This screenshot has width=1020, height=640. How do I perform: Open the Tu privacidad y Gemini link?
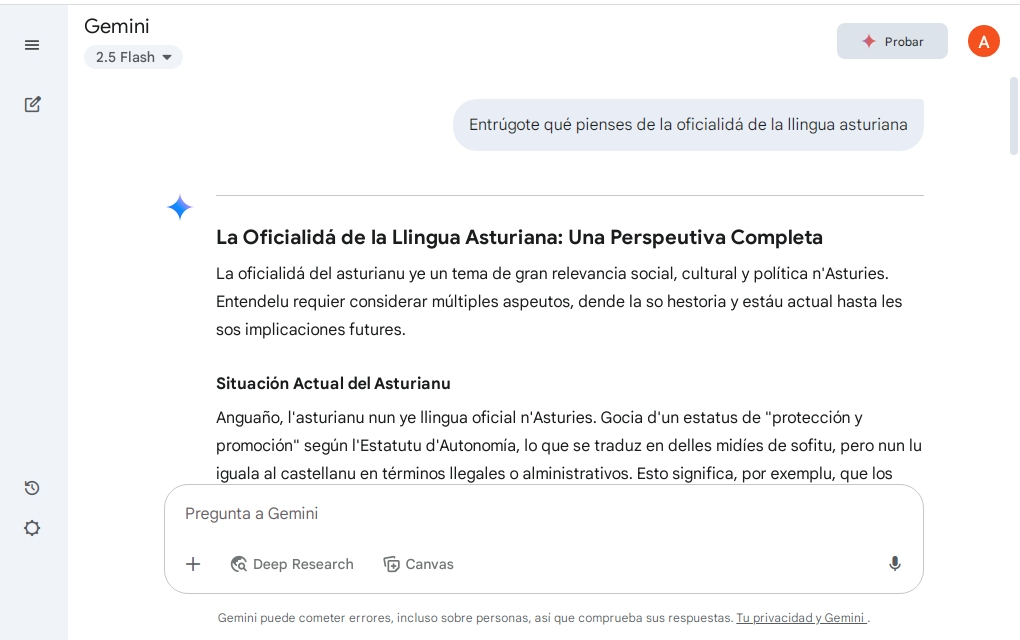(x=801, y=618)
